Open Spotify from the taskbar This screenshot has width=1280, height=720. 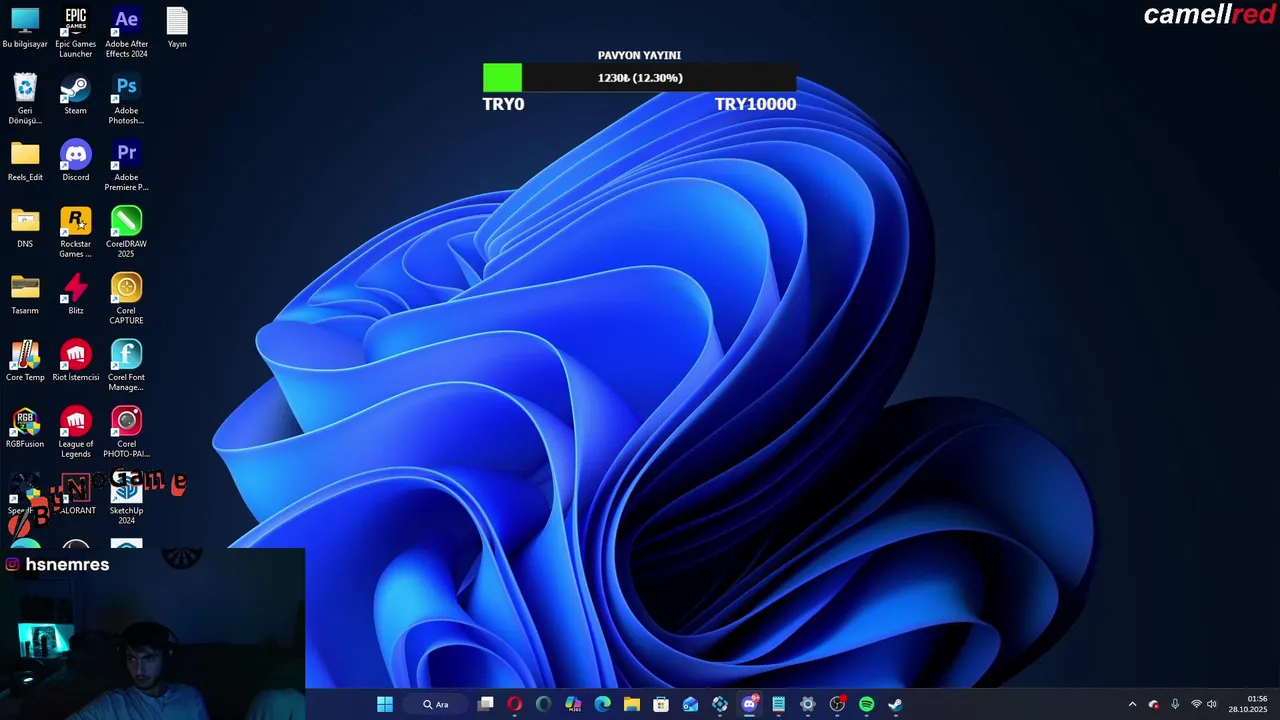[866, 704]
